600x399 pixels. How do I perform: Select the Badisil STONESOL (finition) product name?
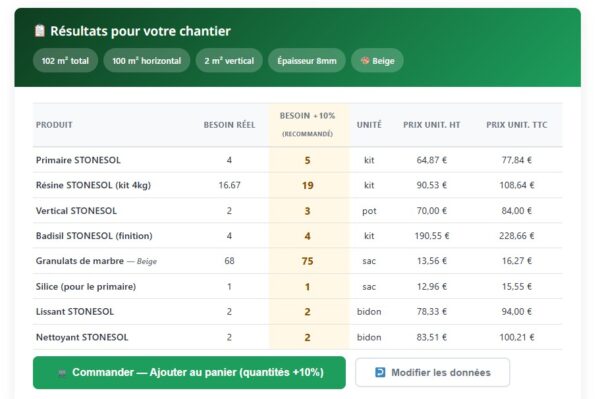coord(94,236)
